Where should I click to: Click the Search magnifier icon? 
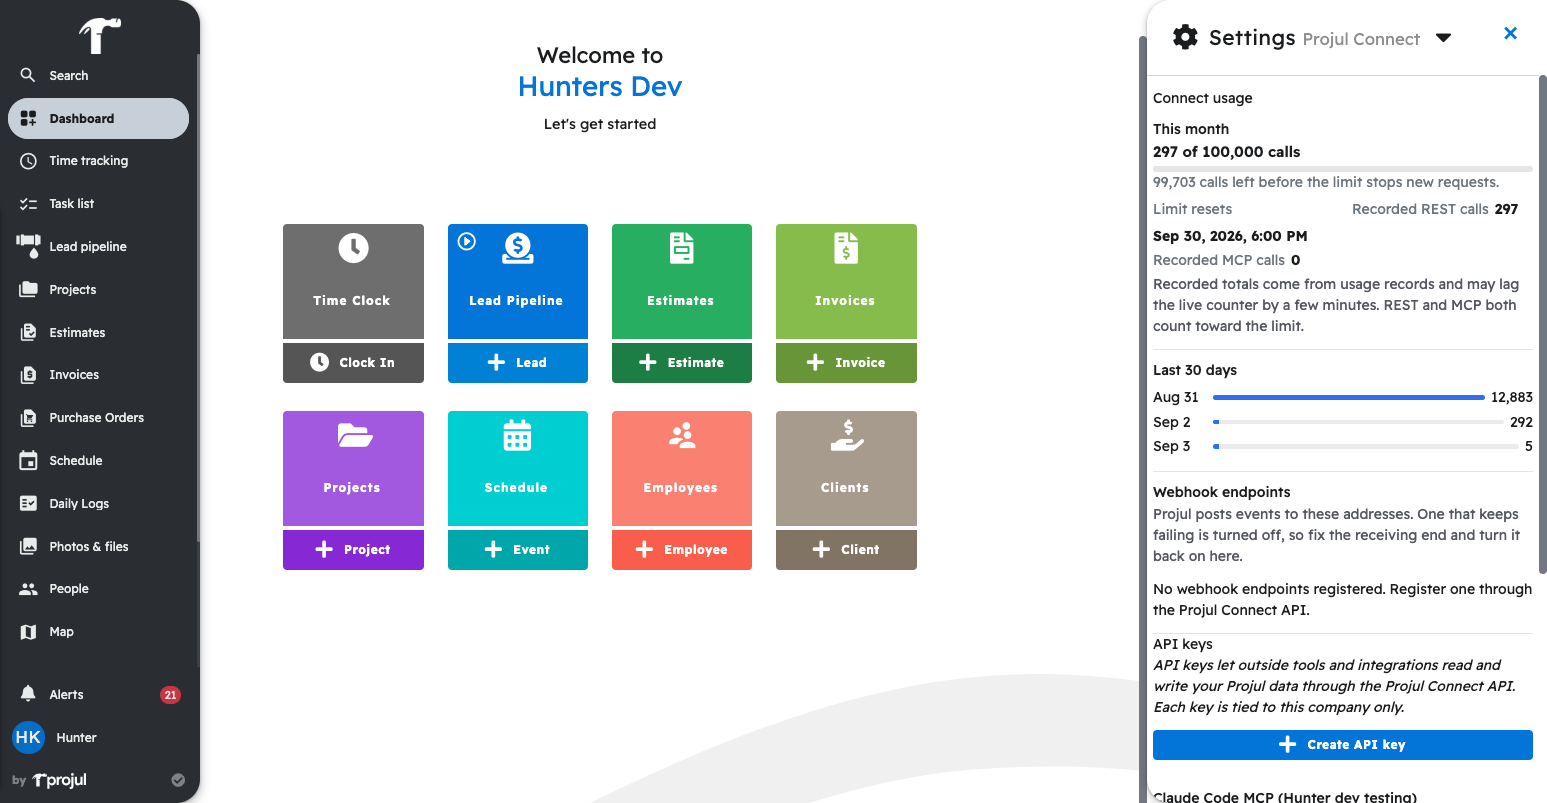click(x=28, y=75)
